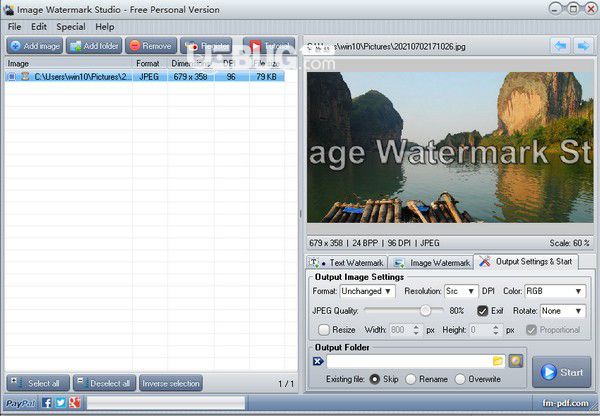Click the Add image toolbar button
This screenshot has height=416, width=600.
(34, 46)
